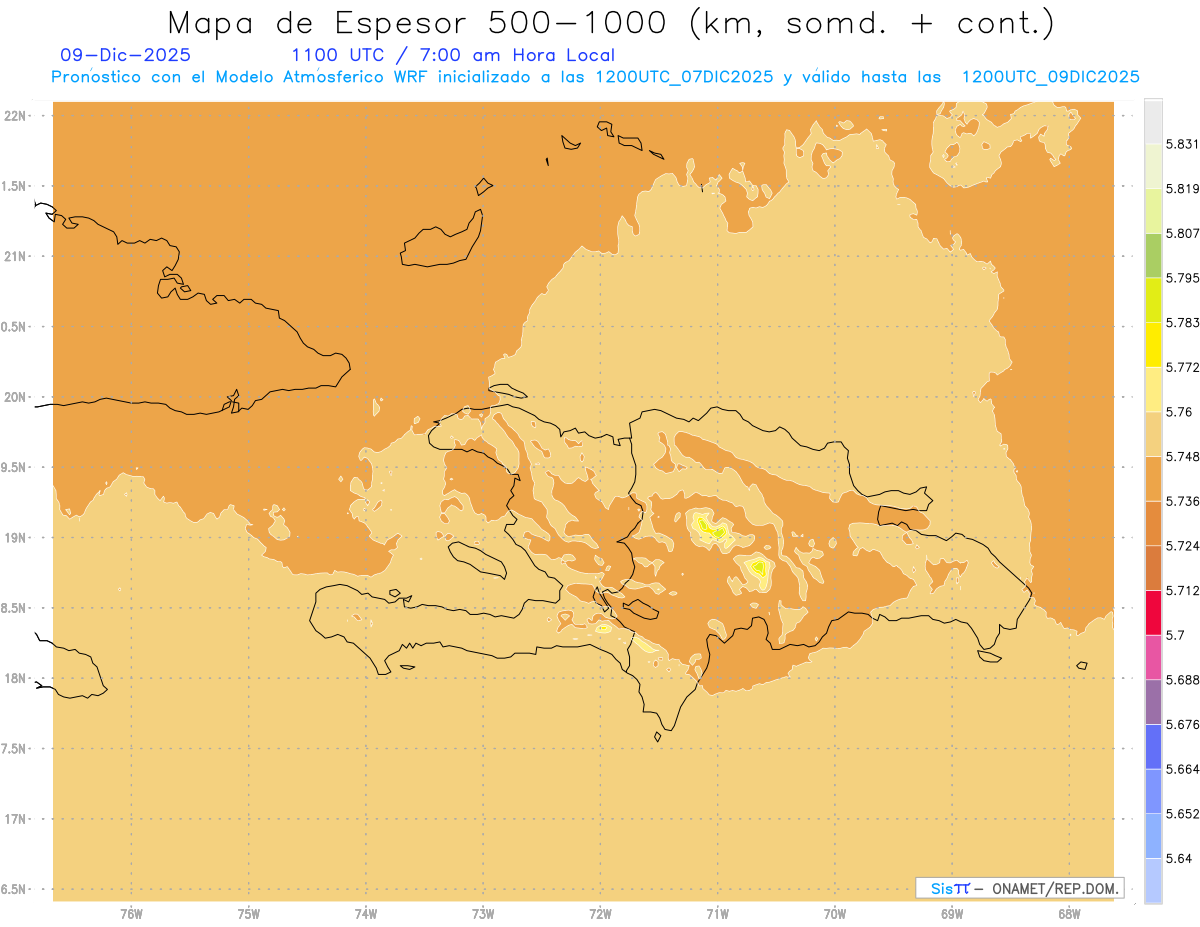Click the 18N latitude label
The image size is (1200, 927).
[x=17, y=678]
